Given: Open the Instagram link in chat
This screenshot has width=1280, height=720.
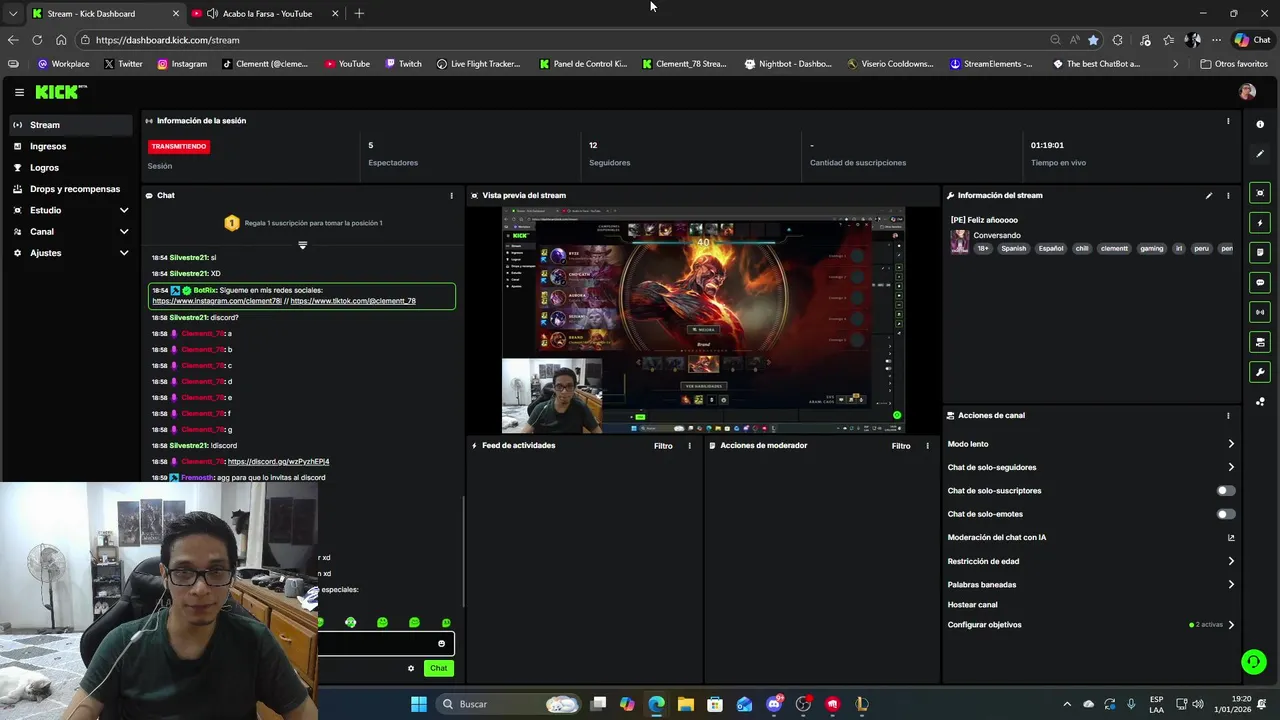Looking at the screenshot, I should click(217, 301).
